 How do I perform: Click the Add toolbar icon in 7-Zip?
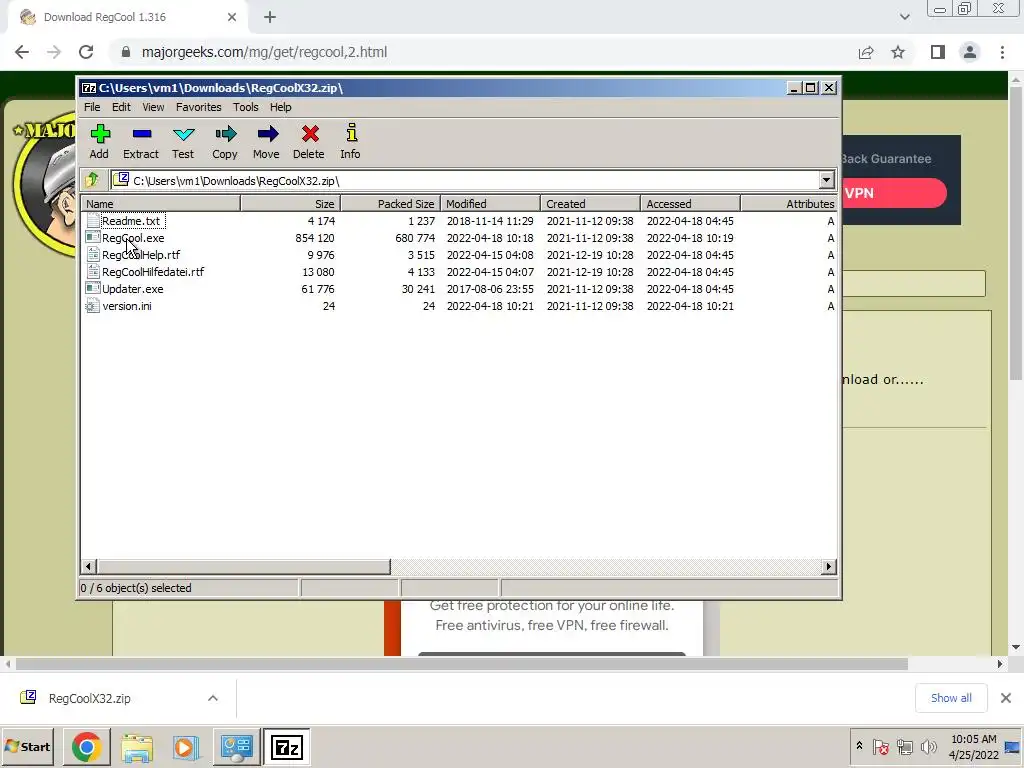click(99, 135)
